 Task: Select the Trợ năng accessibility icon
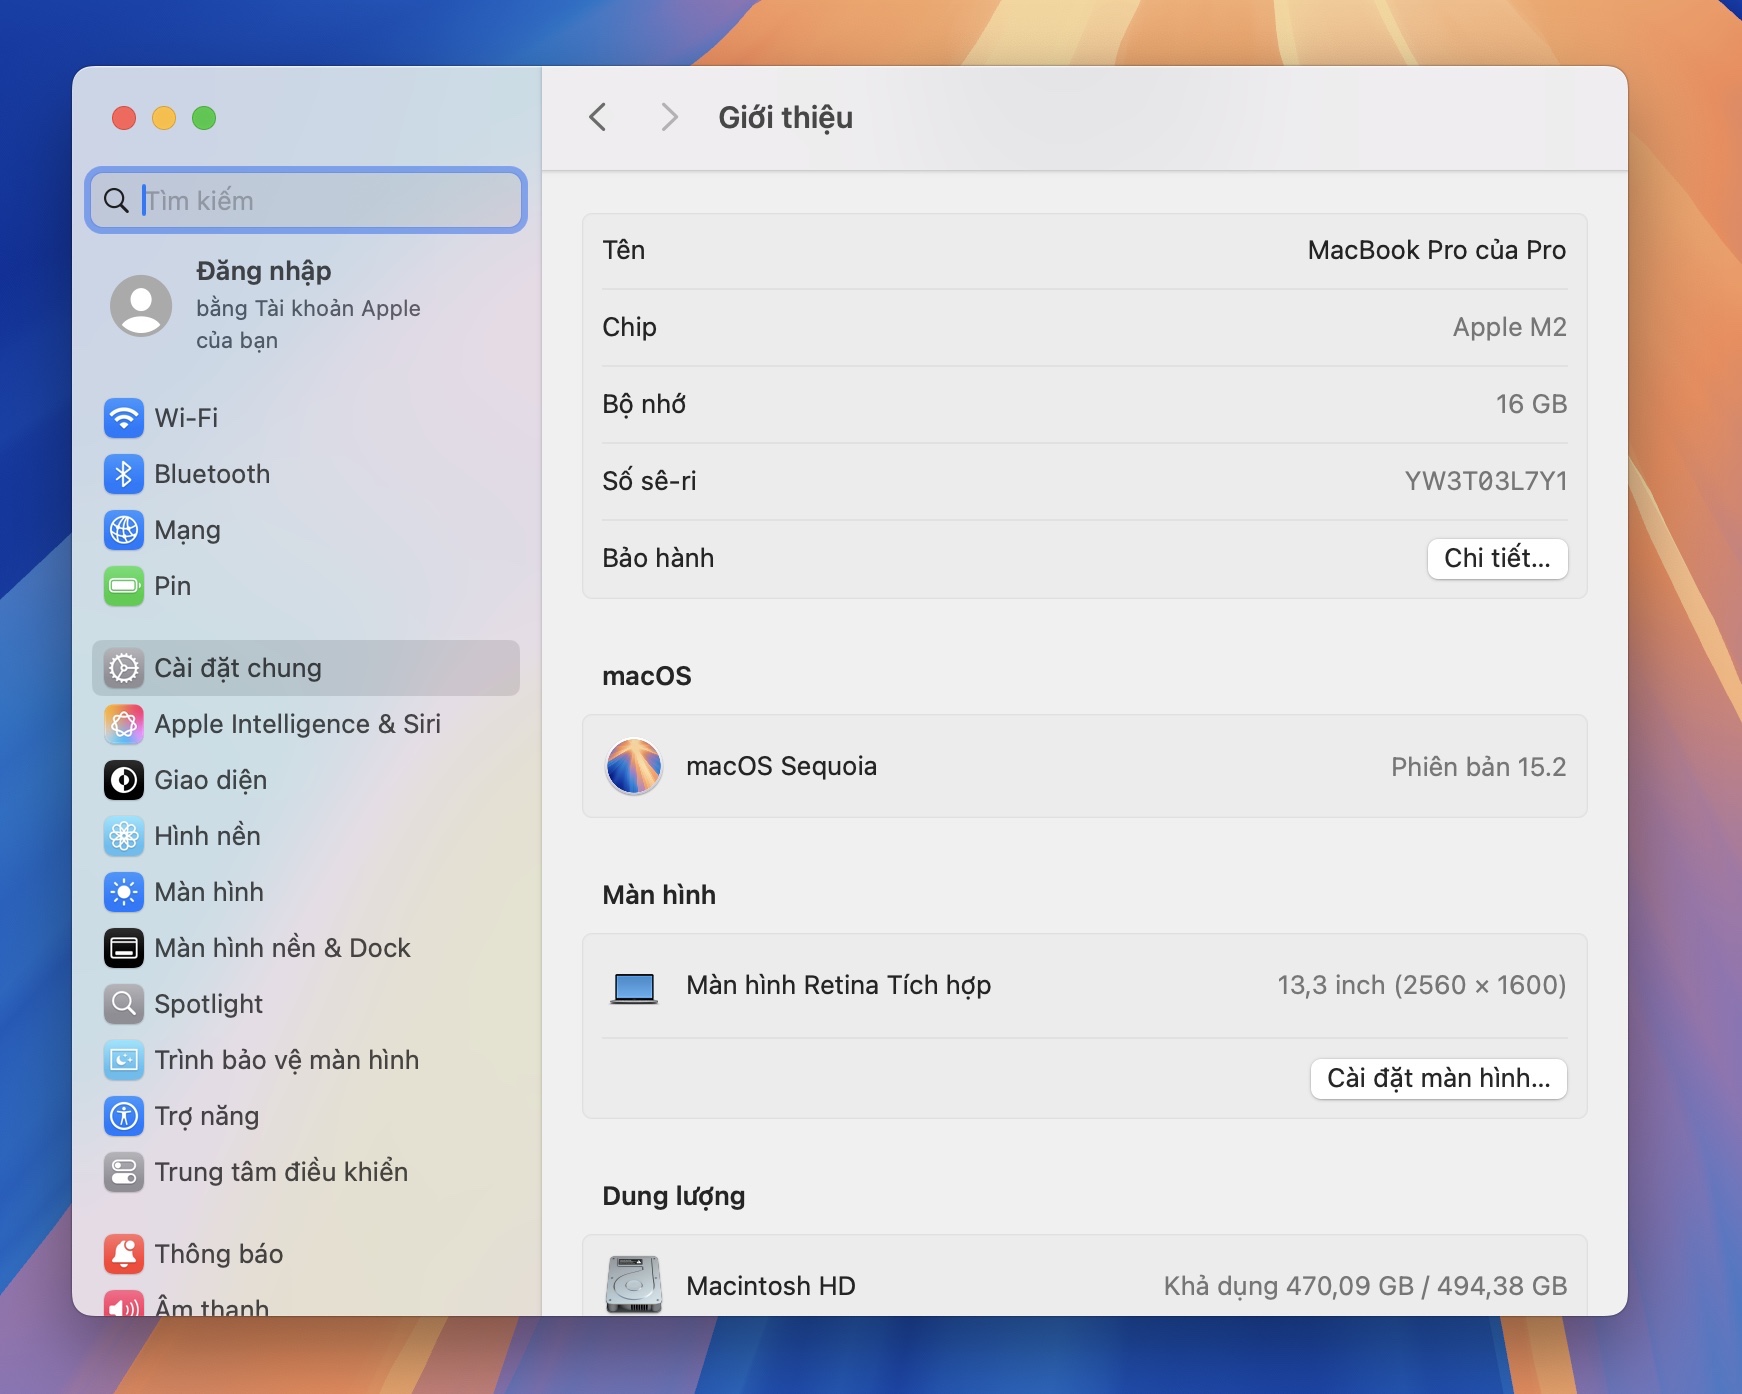pos(124,1116)
